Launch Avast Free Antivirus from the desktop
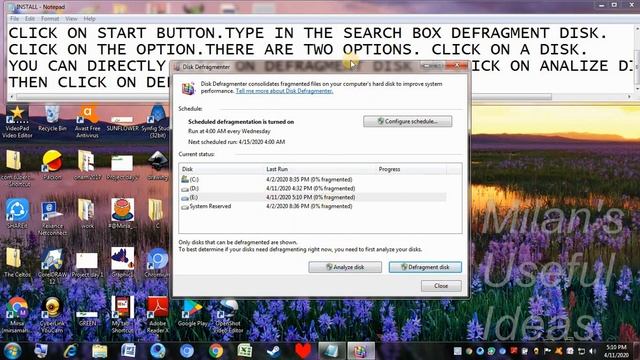This screenshot has width=640, height=360. [87, 121]
